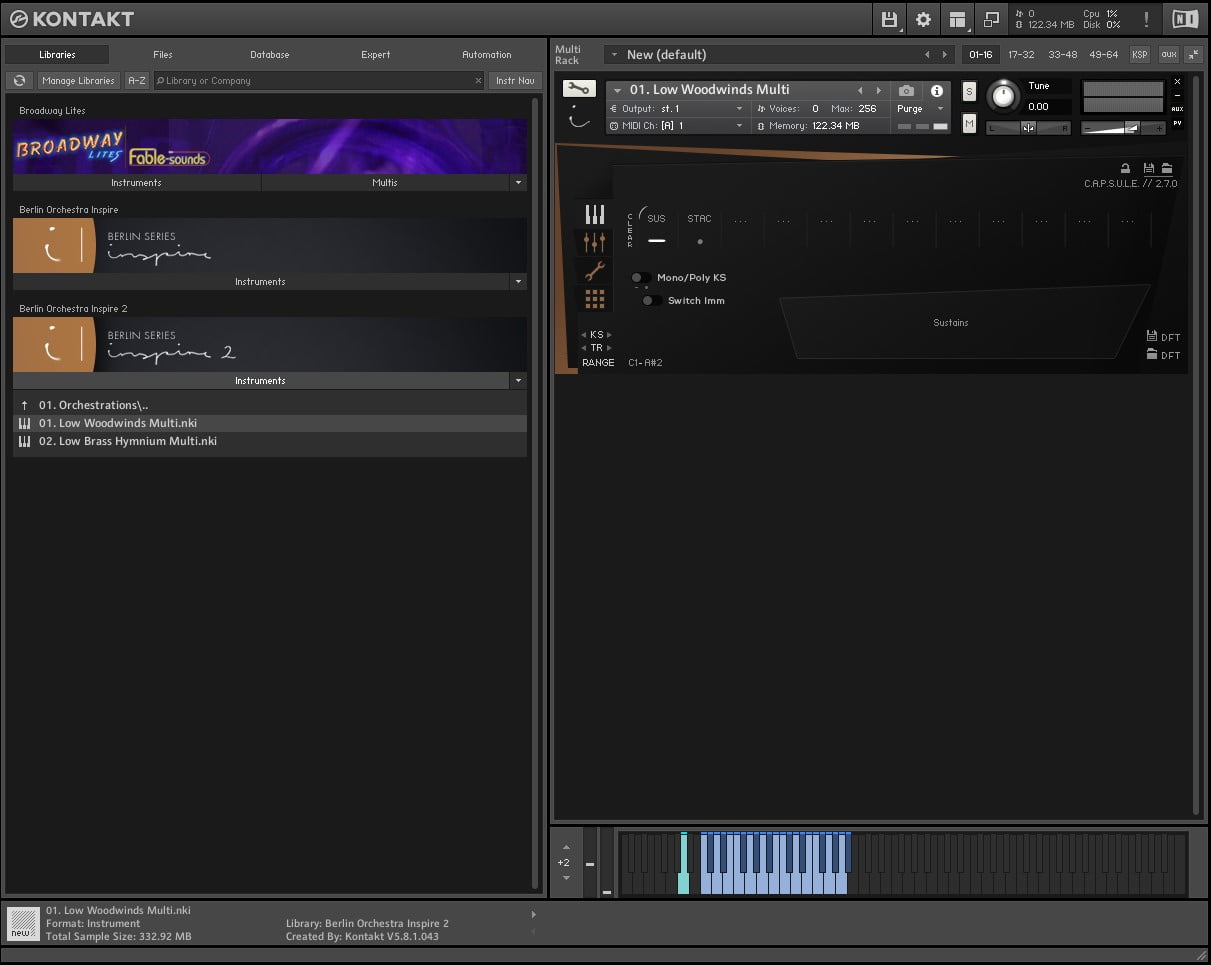Sort libraries with the A-Z button

tap(137, 81)
